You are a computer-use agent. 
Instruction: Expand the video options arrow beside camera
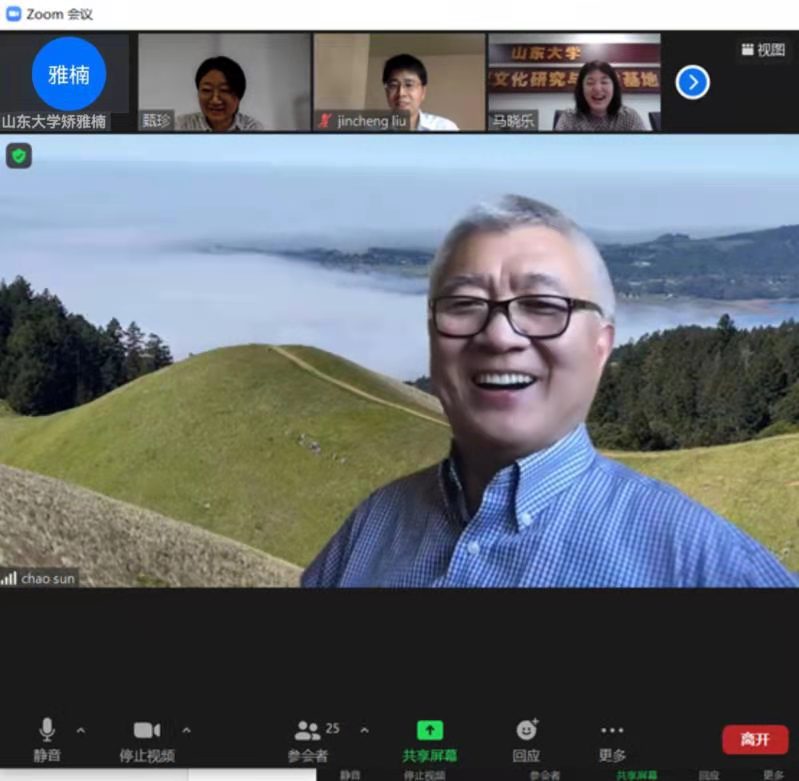[x=186, y=730]
